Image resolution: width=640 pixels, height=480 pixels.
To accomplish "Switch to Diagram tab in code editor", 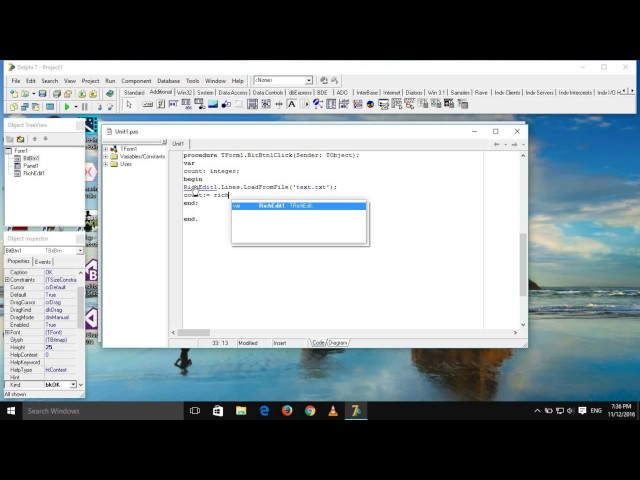I will [x=338, y=343].
